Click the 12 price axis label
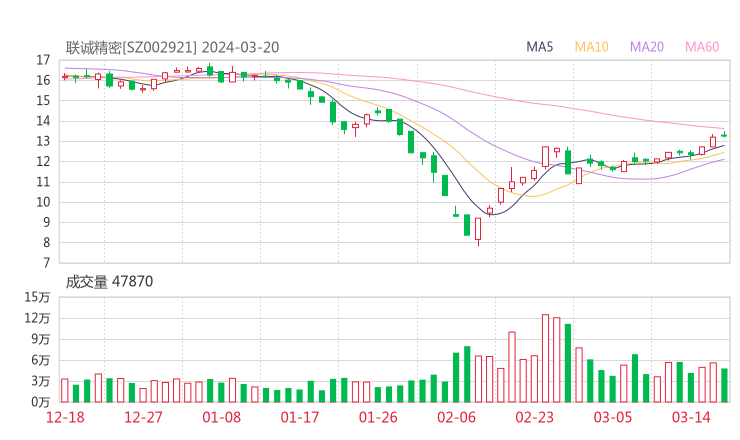 coord(43,161)
